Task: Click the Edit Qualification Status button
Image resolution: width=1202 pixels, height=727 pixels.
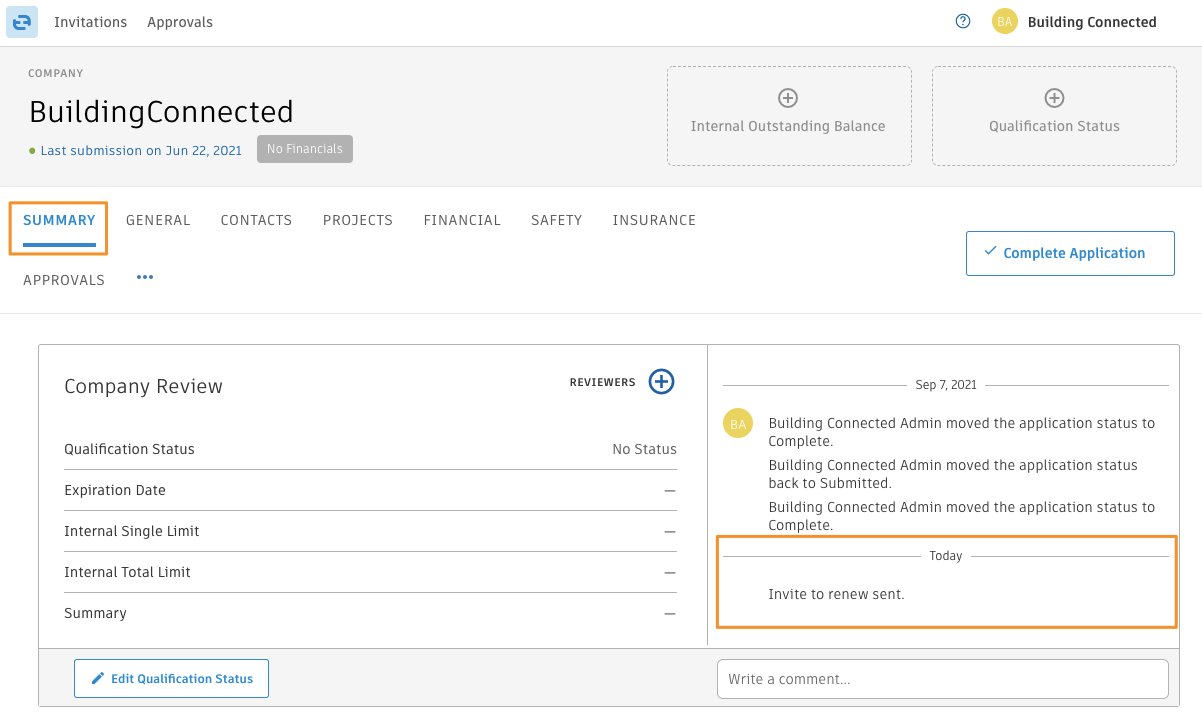Action: (x=171, y=678)
